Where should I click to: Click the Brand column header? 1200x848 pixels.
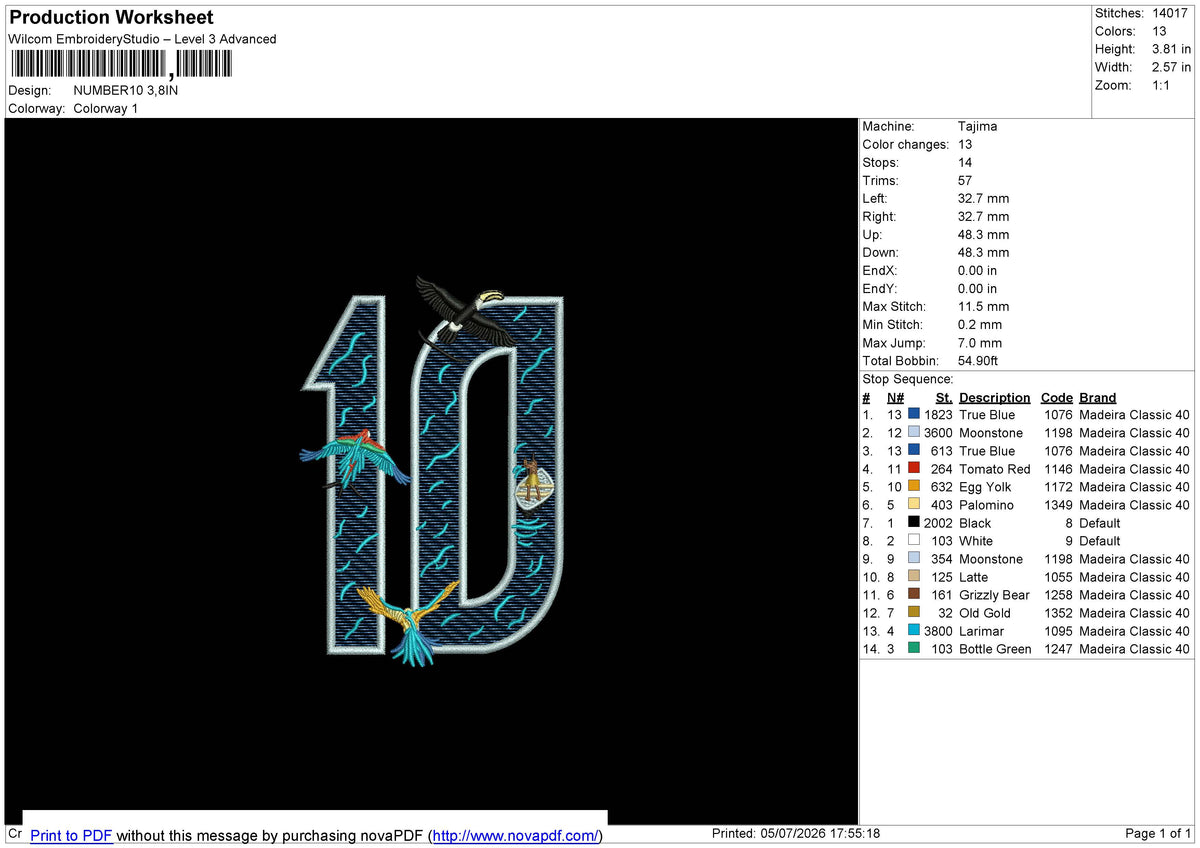(1097, 397)
